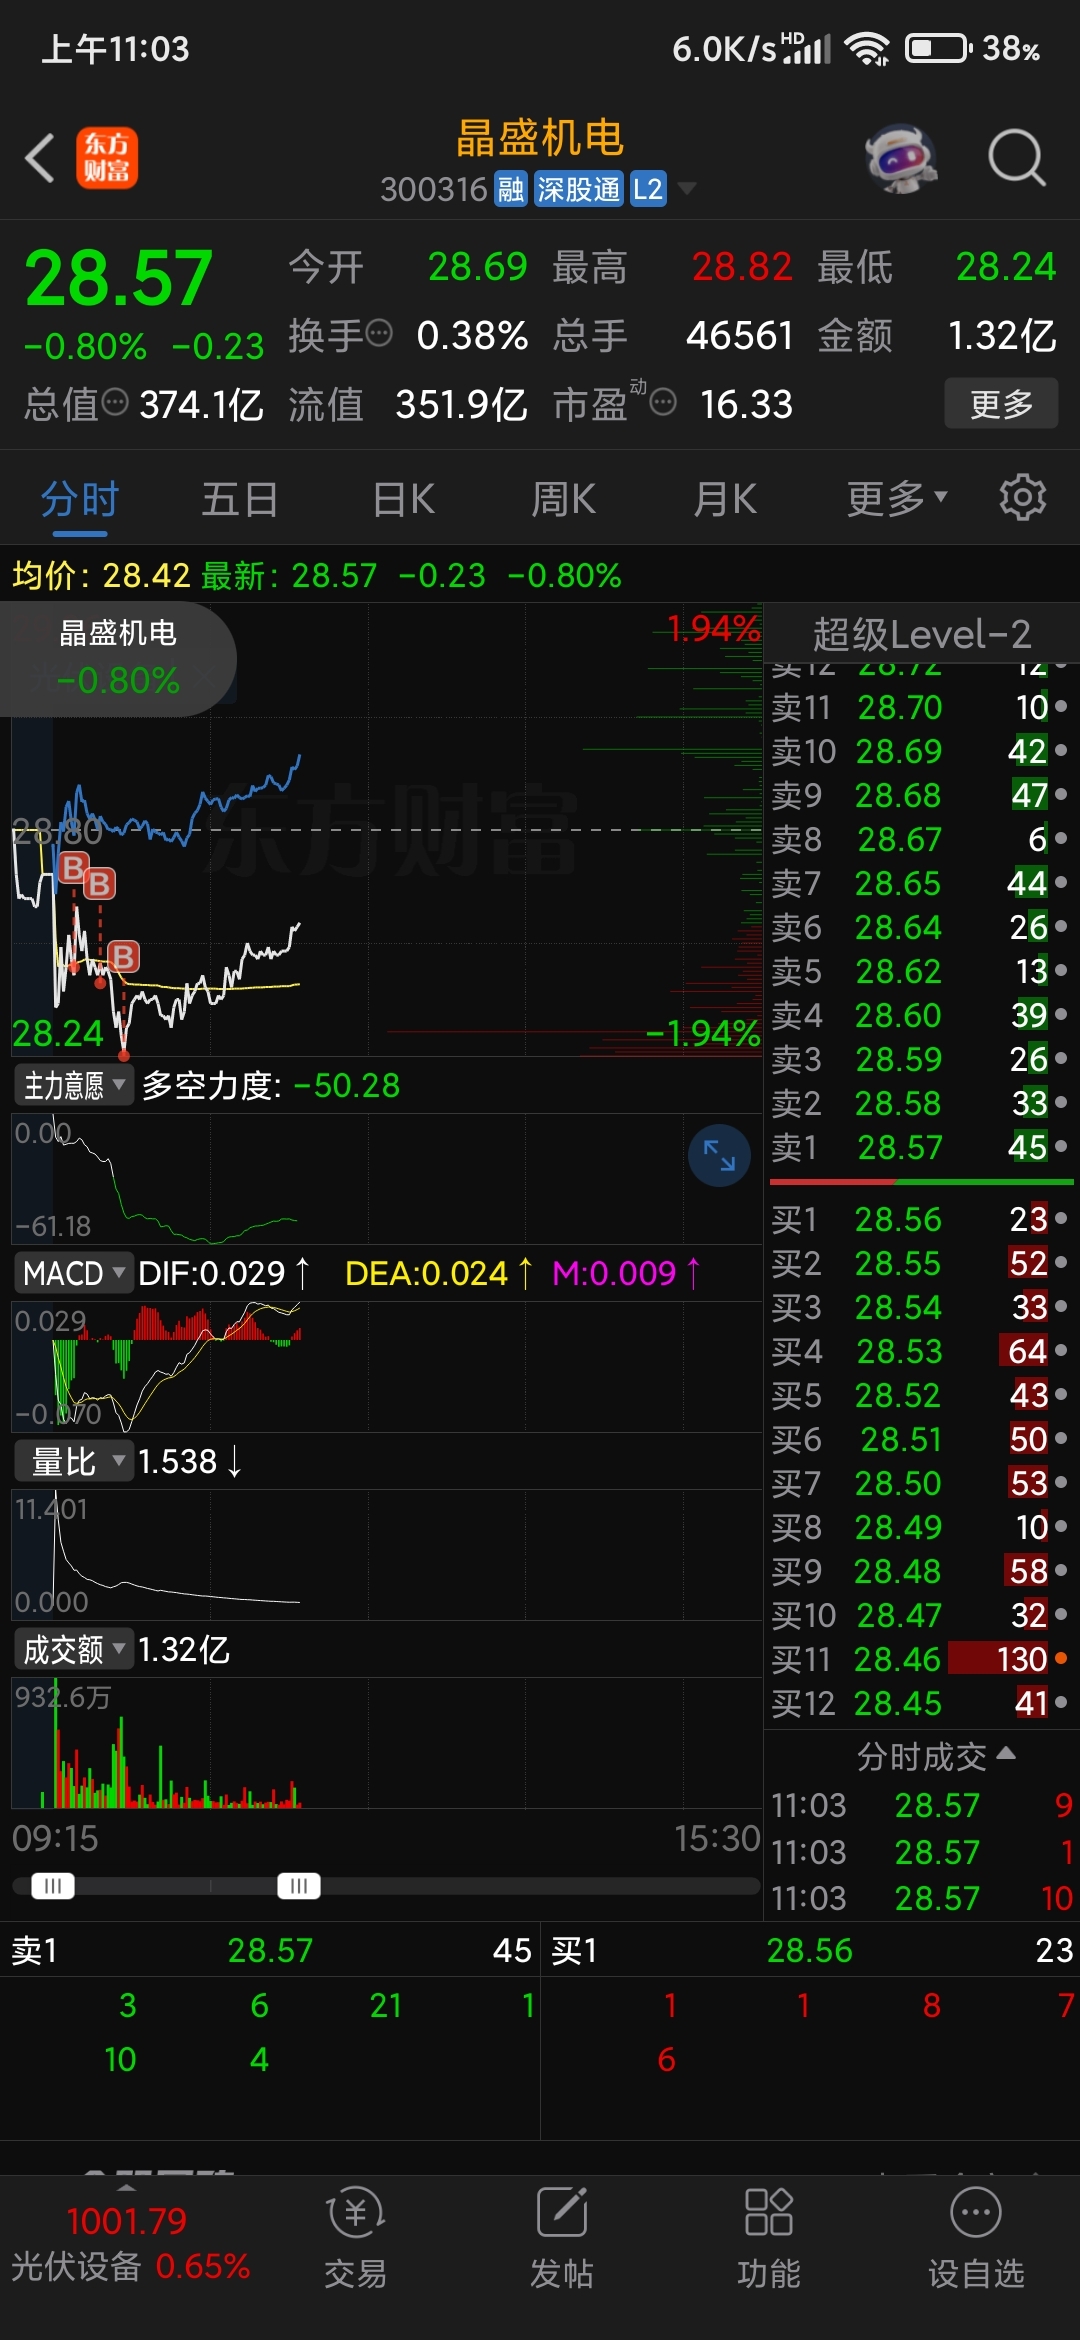This screenshot has width=1080, height=2340.
Task: Tap the back arrow icon
Action: click(x=40, y=158)
